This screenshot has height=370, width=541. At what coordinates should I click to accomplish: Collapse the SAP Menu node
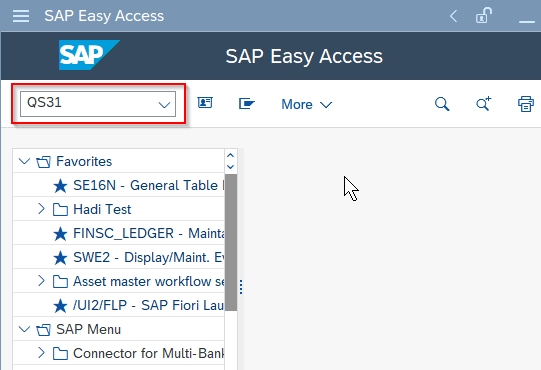pos(24,329)
